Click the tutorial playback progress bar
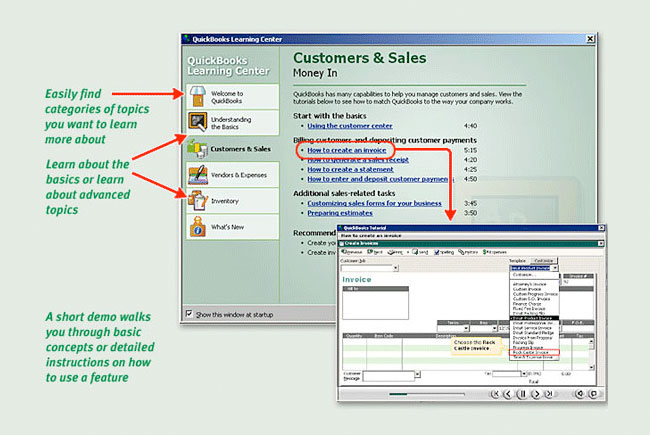Viewport: 650px width, 435px height. point(427,394)
